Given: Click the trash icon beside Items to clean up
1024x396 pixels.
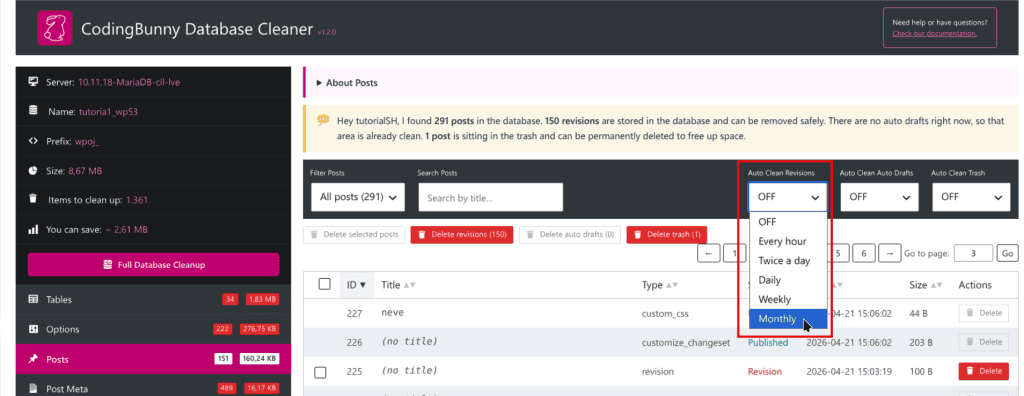Looking at the screenshot, I should pos(33,199).
